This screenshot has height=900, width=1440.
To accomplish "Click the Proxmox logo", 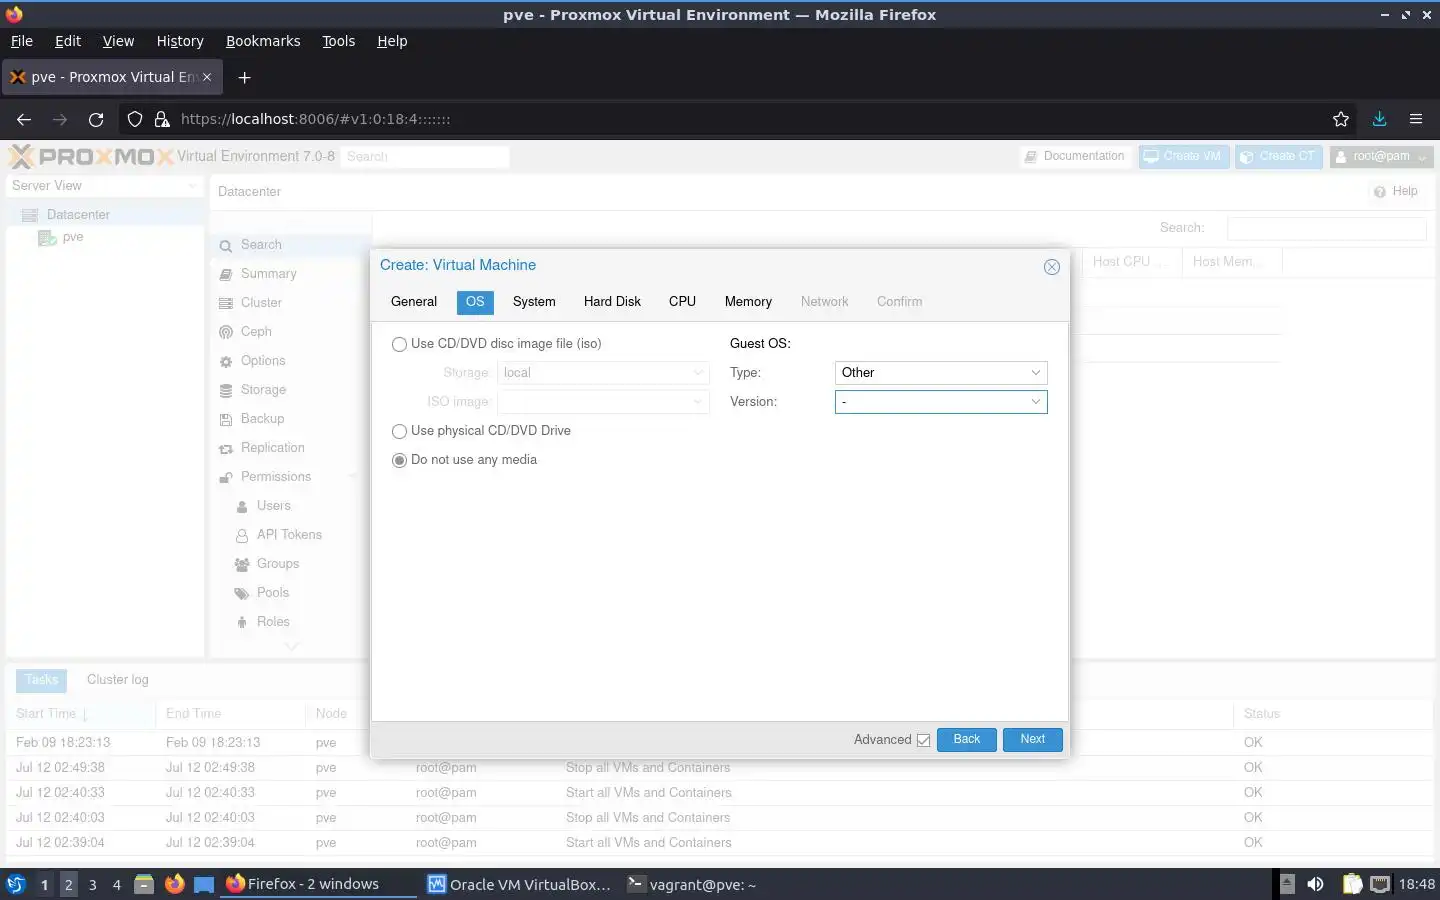I will tap(90, 156).
